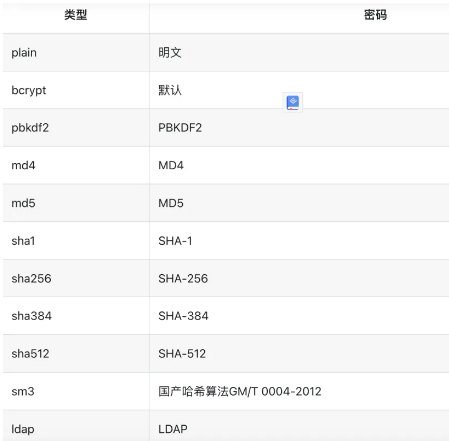Viewport: 449px width, 441px height.
Task: Click the sha384 type cell
Action: [76, 316]
